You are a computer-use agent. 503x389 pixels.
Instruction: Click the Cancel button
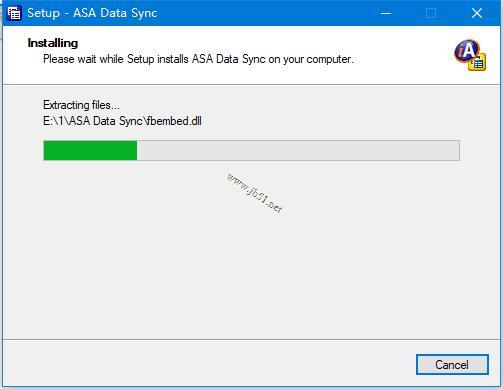(x=452, y=364)
